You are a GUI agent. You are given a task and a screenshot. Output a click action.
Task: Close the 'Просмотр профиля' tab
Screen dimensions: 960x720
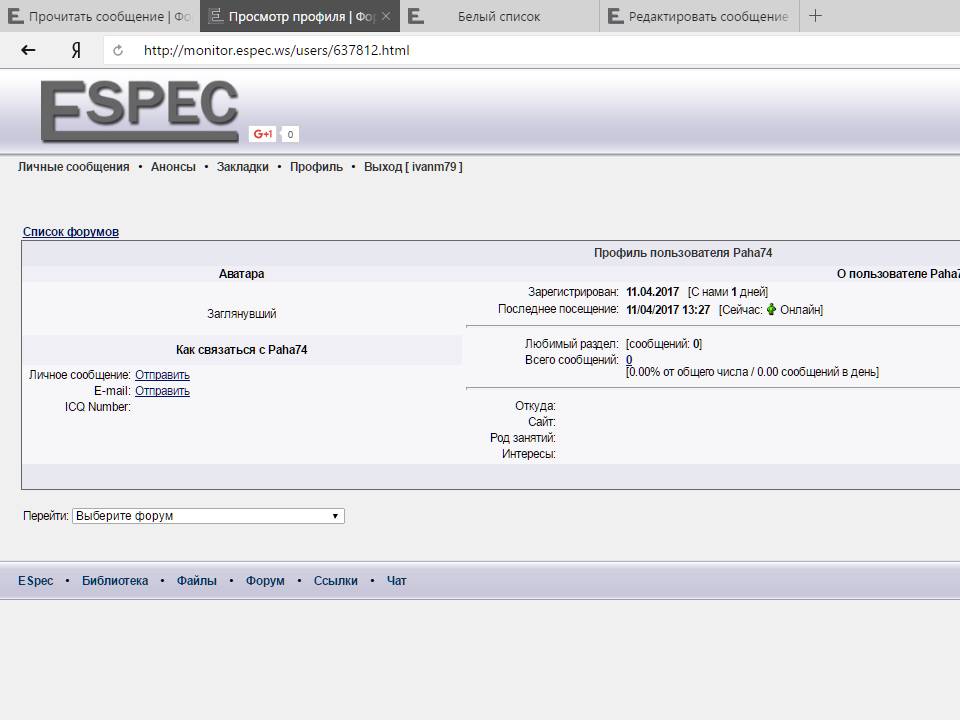(x=386, y=17)
